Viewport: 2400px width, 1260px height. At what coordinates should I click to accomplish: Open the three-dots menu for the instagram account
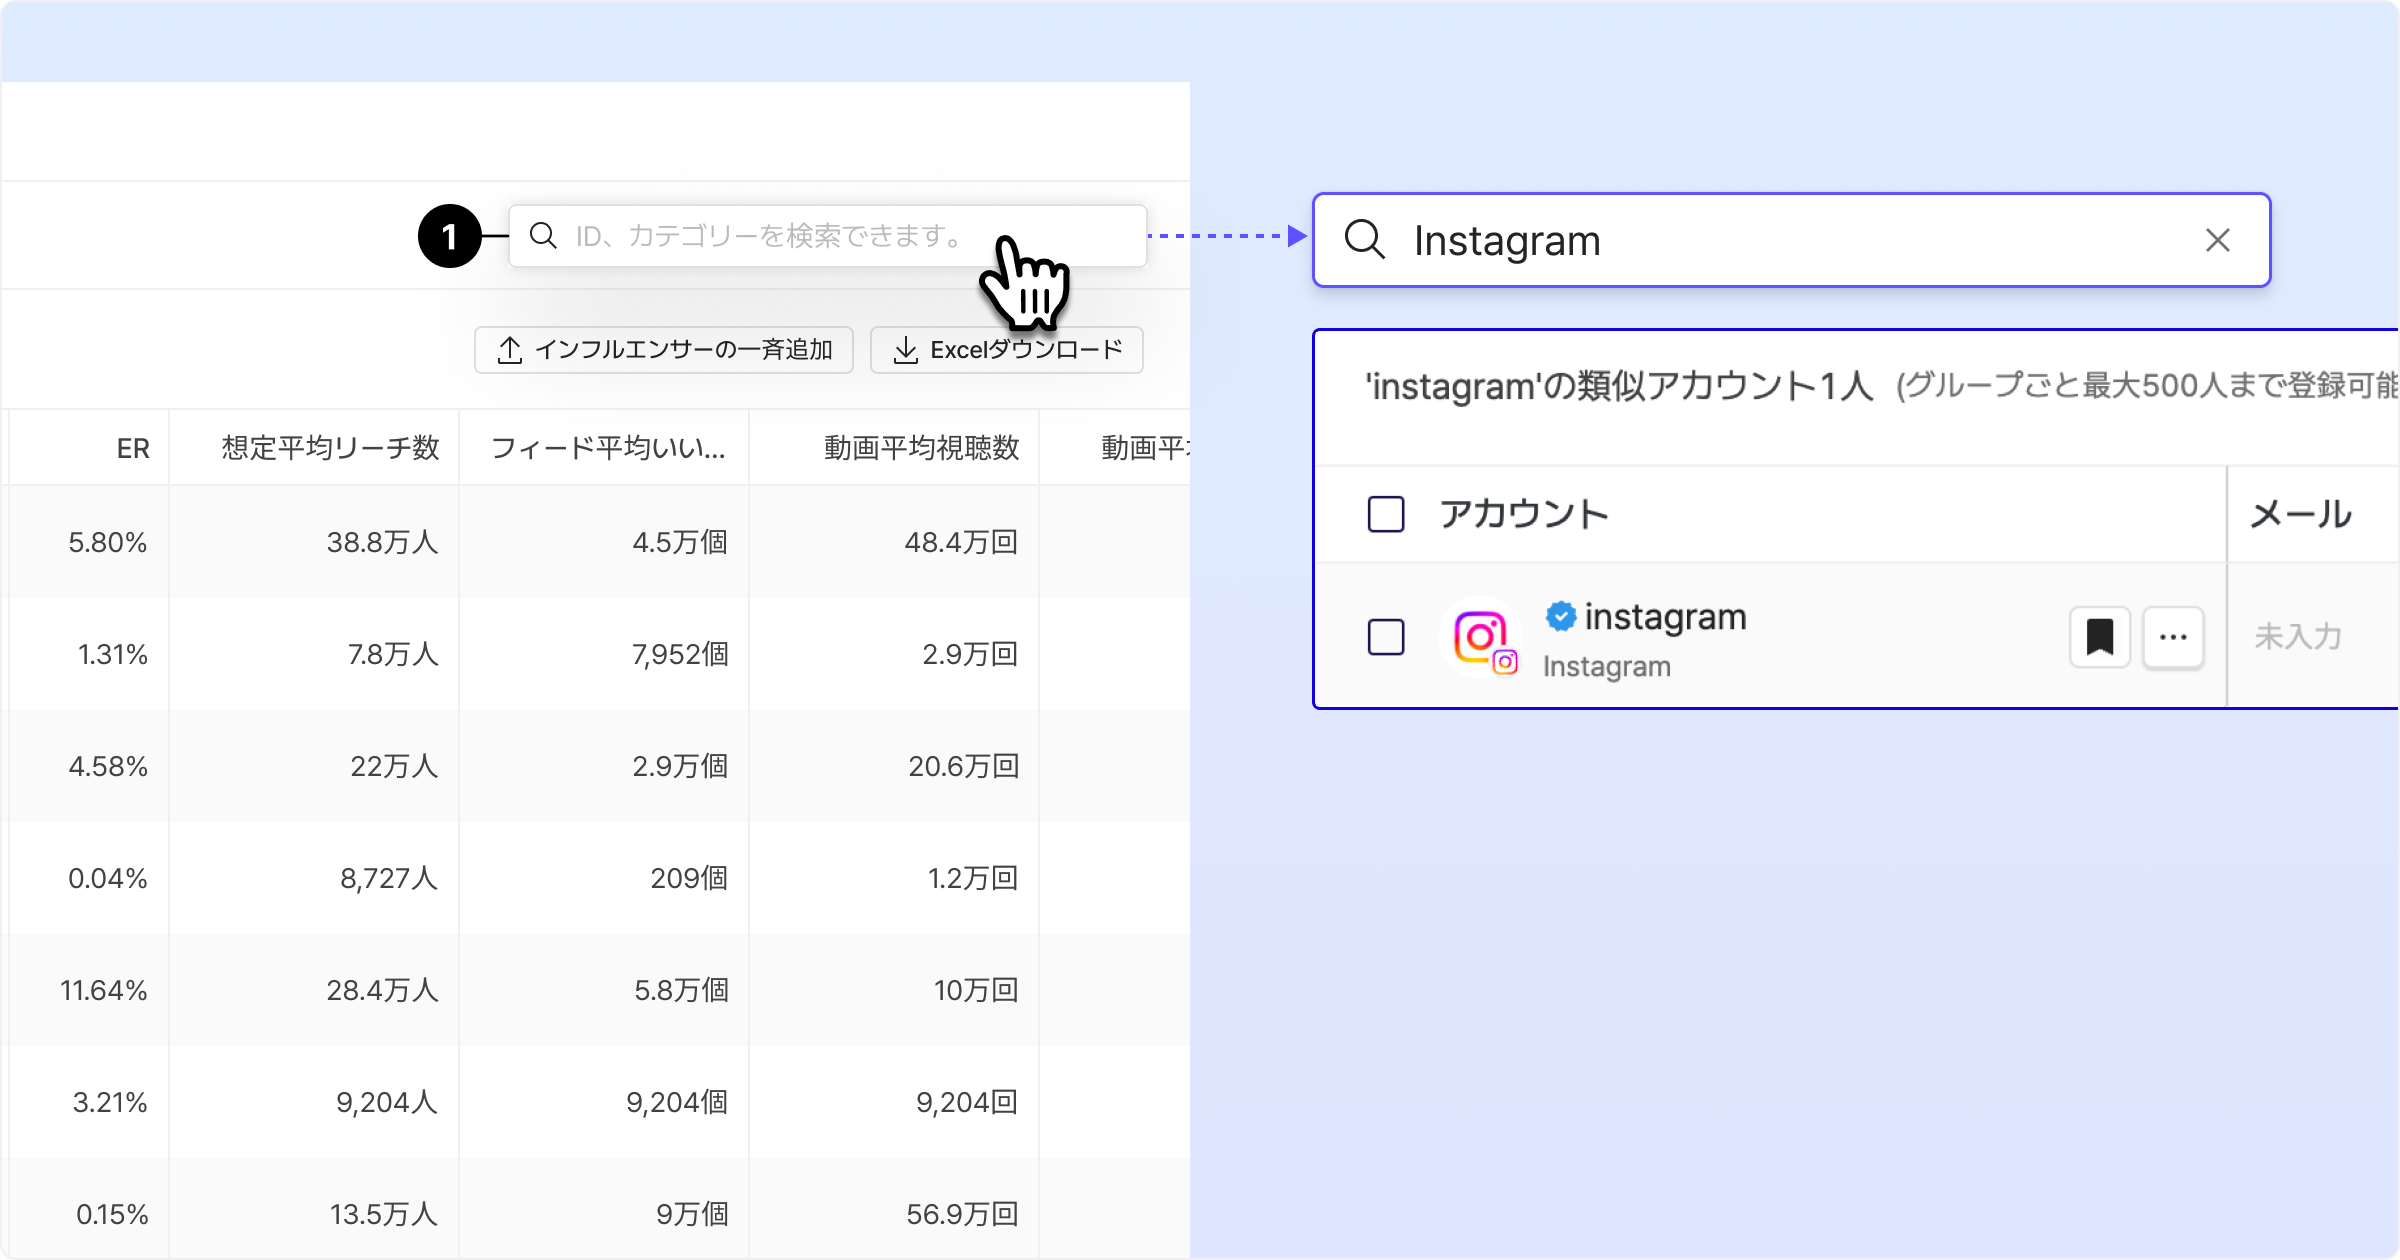(x=2172, y=637)
